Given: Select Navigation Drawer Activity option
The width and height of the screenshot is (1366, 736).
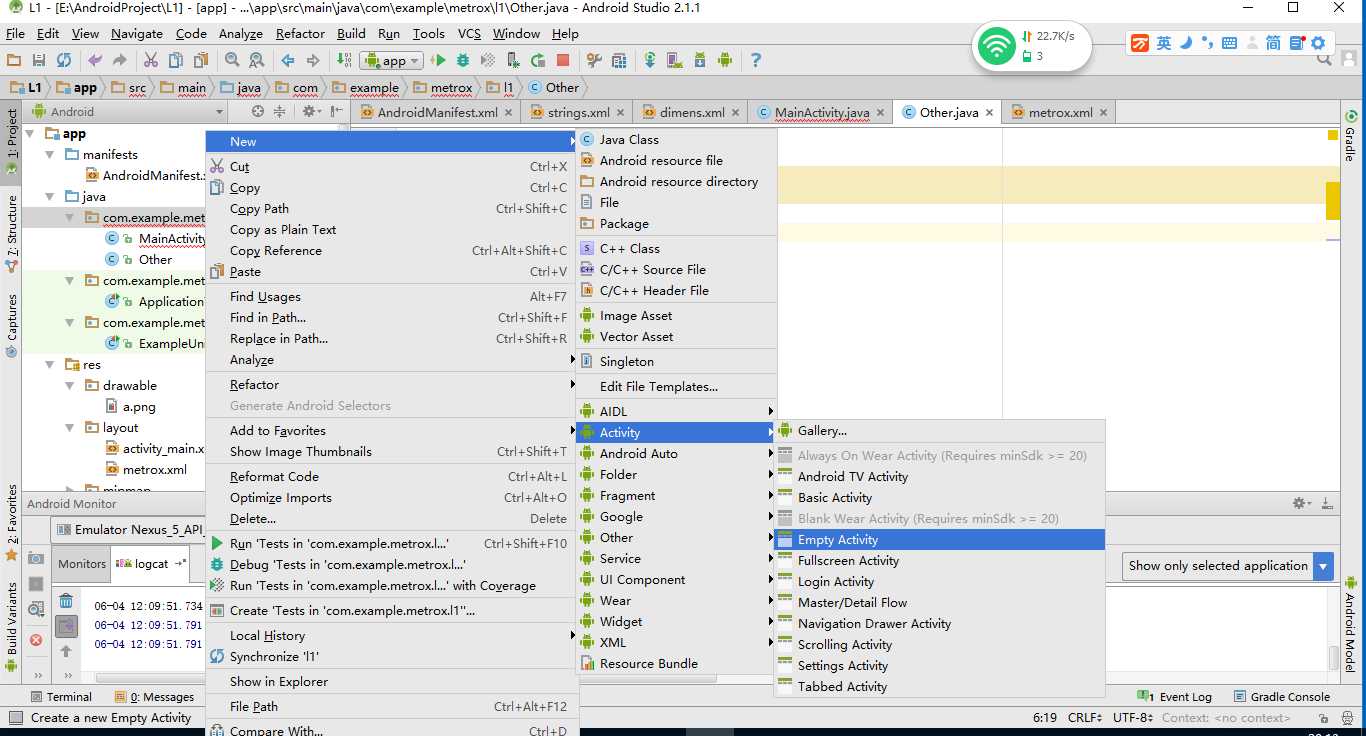Looking at the screenshot, I should (940, 624).
